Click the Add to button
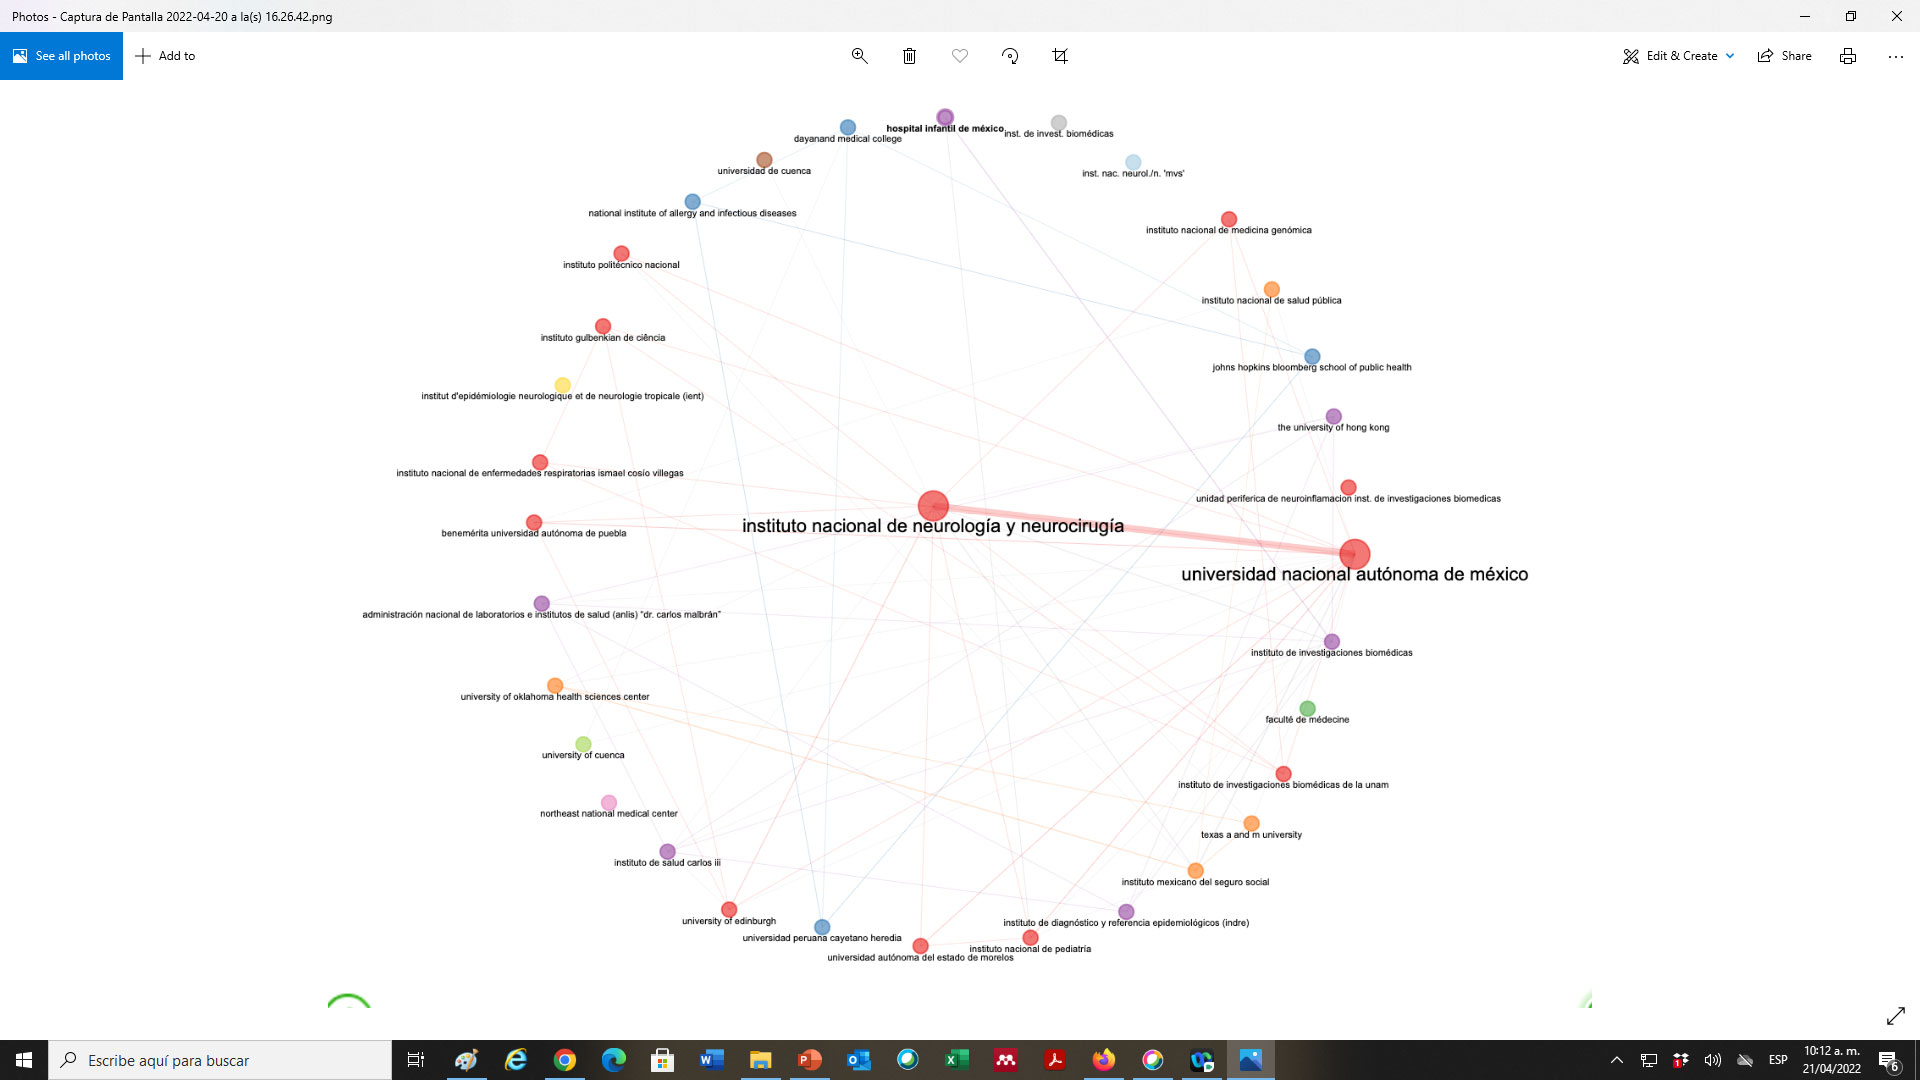Viewport: 1920px width, 1080px height. (166, 56)
